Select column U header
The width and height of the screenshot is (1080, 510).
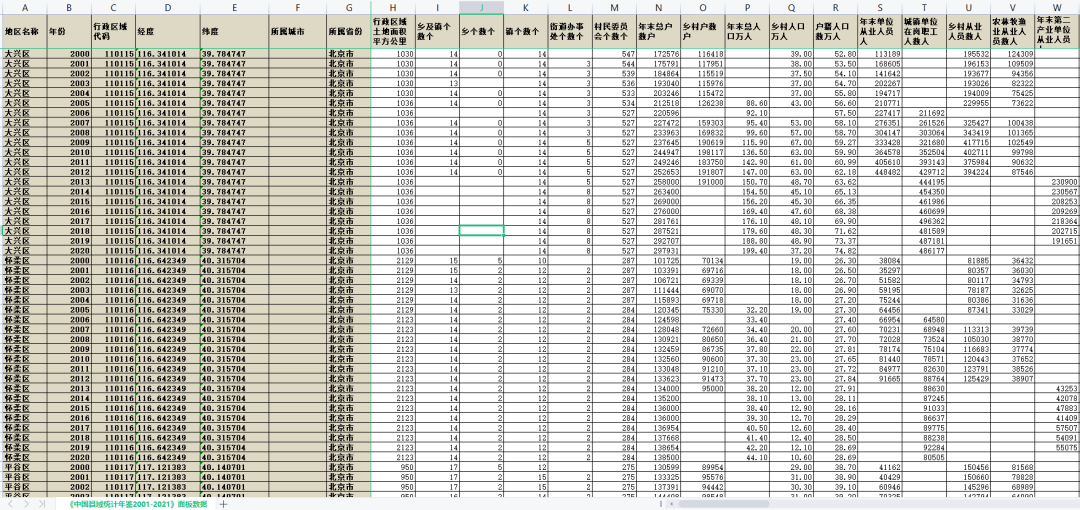coord(968,7)
